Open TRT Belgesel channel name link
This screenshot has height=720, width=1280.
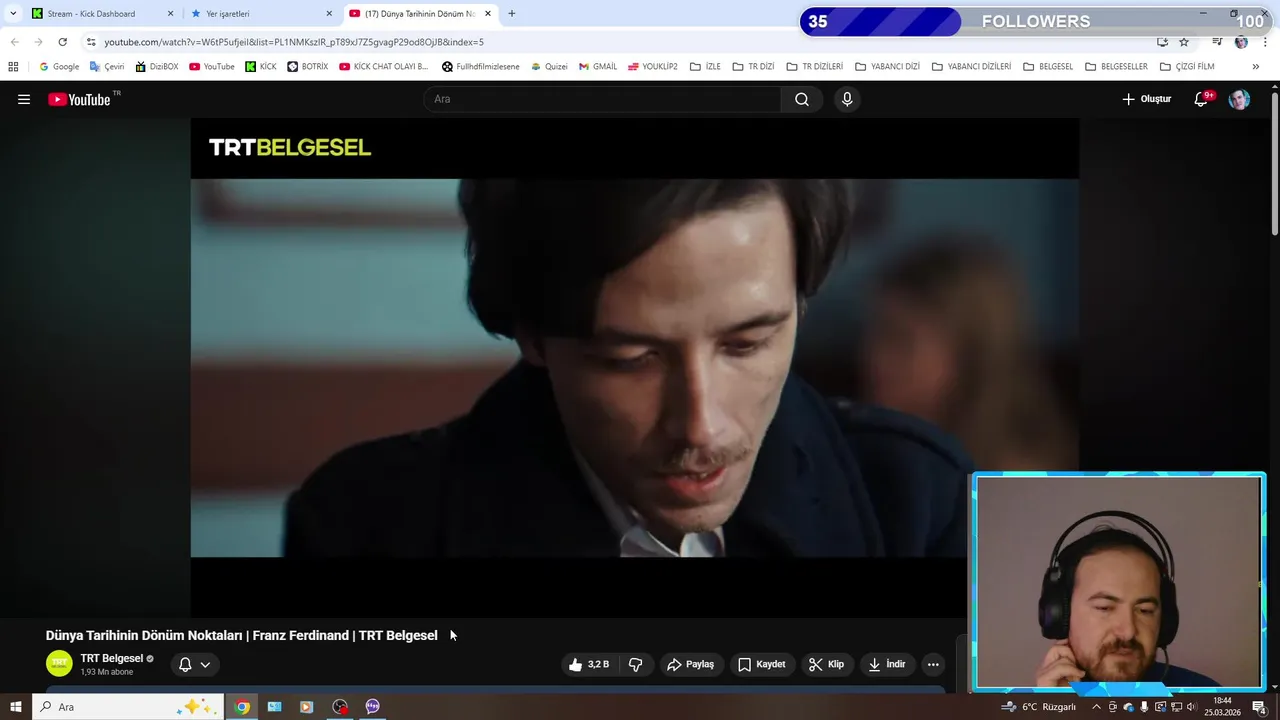[112, 658]
